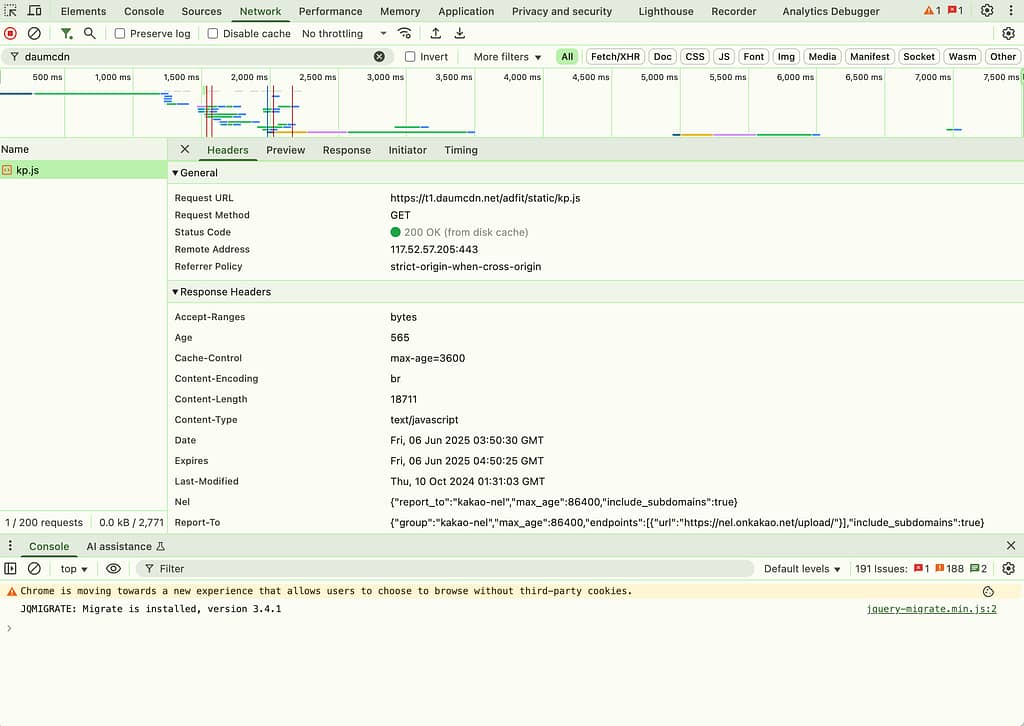Filter by Socket requests
Viewport: 1024px width, 726px height.
[918, 57]
